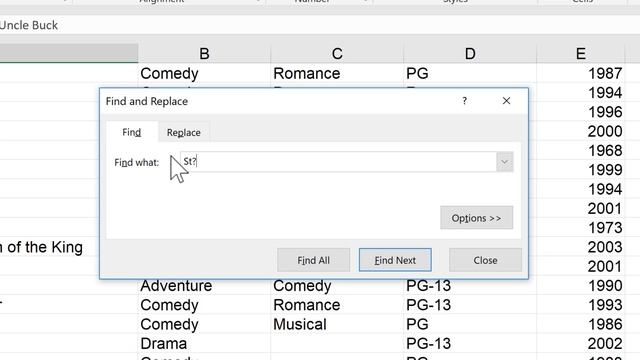
Task: Select the year cell 2000
Action: click(580, 131)
